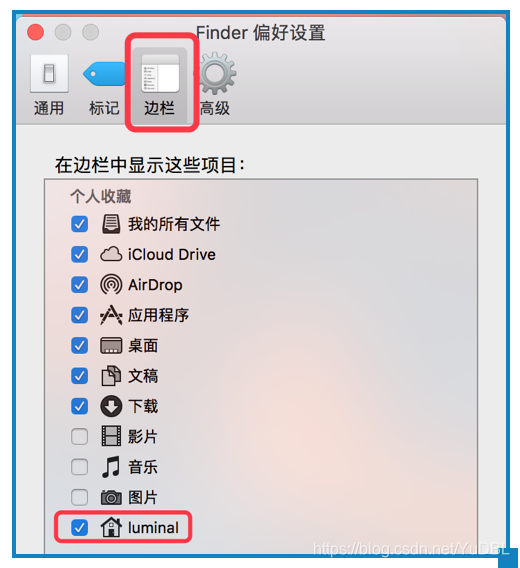Disable the 下载 downloads checkbox
Viewport: 520px width, 568px height.
click(x=79, y=406)
